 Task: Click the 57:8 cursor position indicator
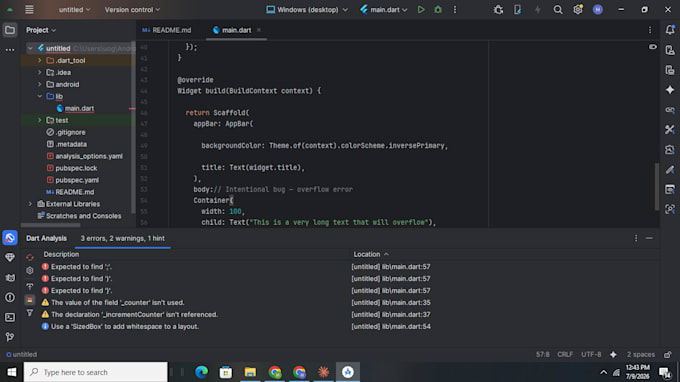click(543, 355)
